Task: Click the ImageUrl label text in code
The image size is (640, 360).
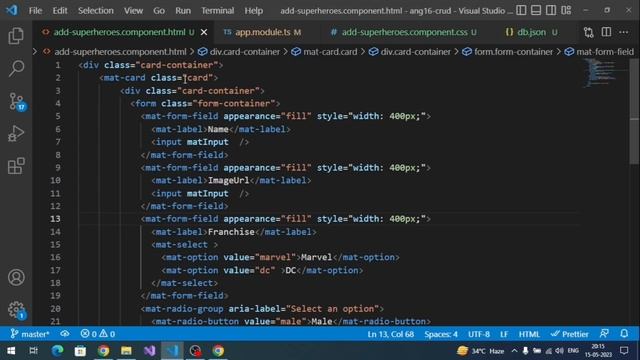Action: pyautogui.click(x=229, y=181)
